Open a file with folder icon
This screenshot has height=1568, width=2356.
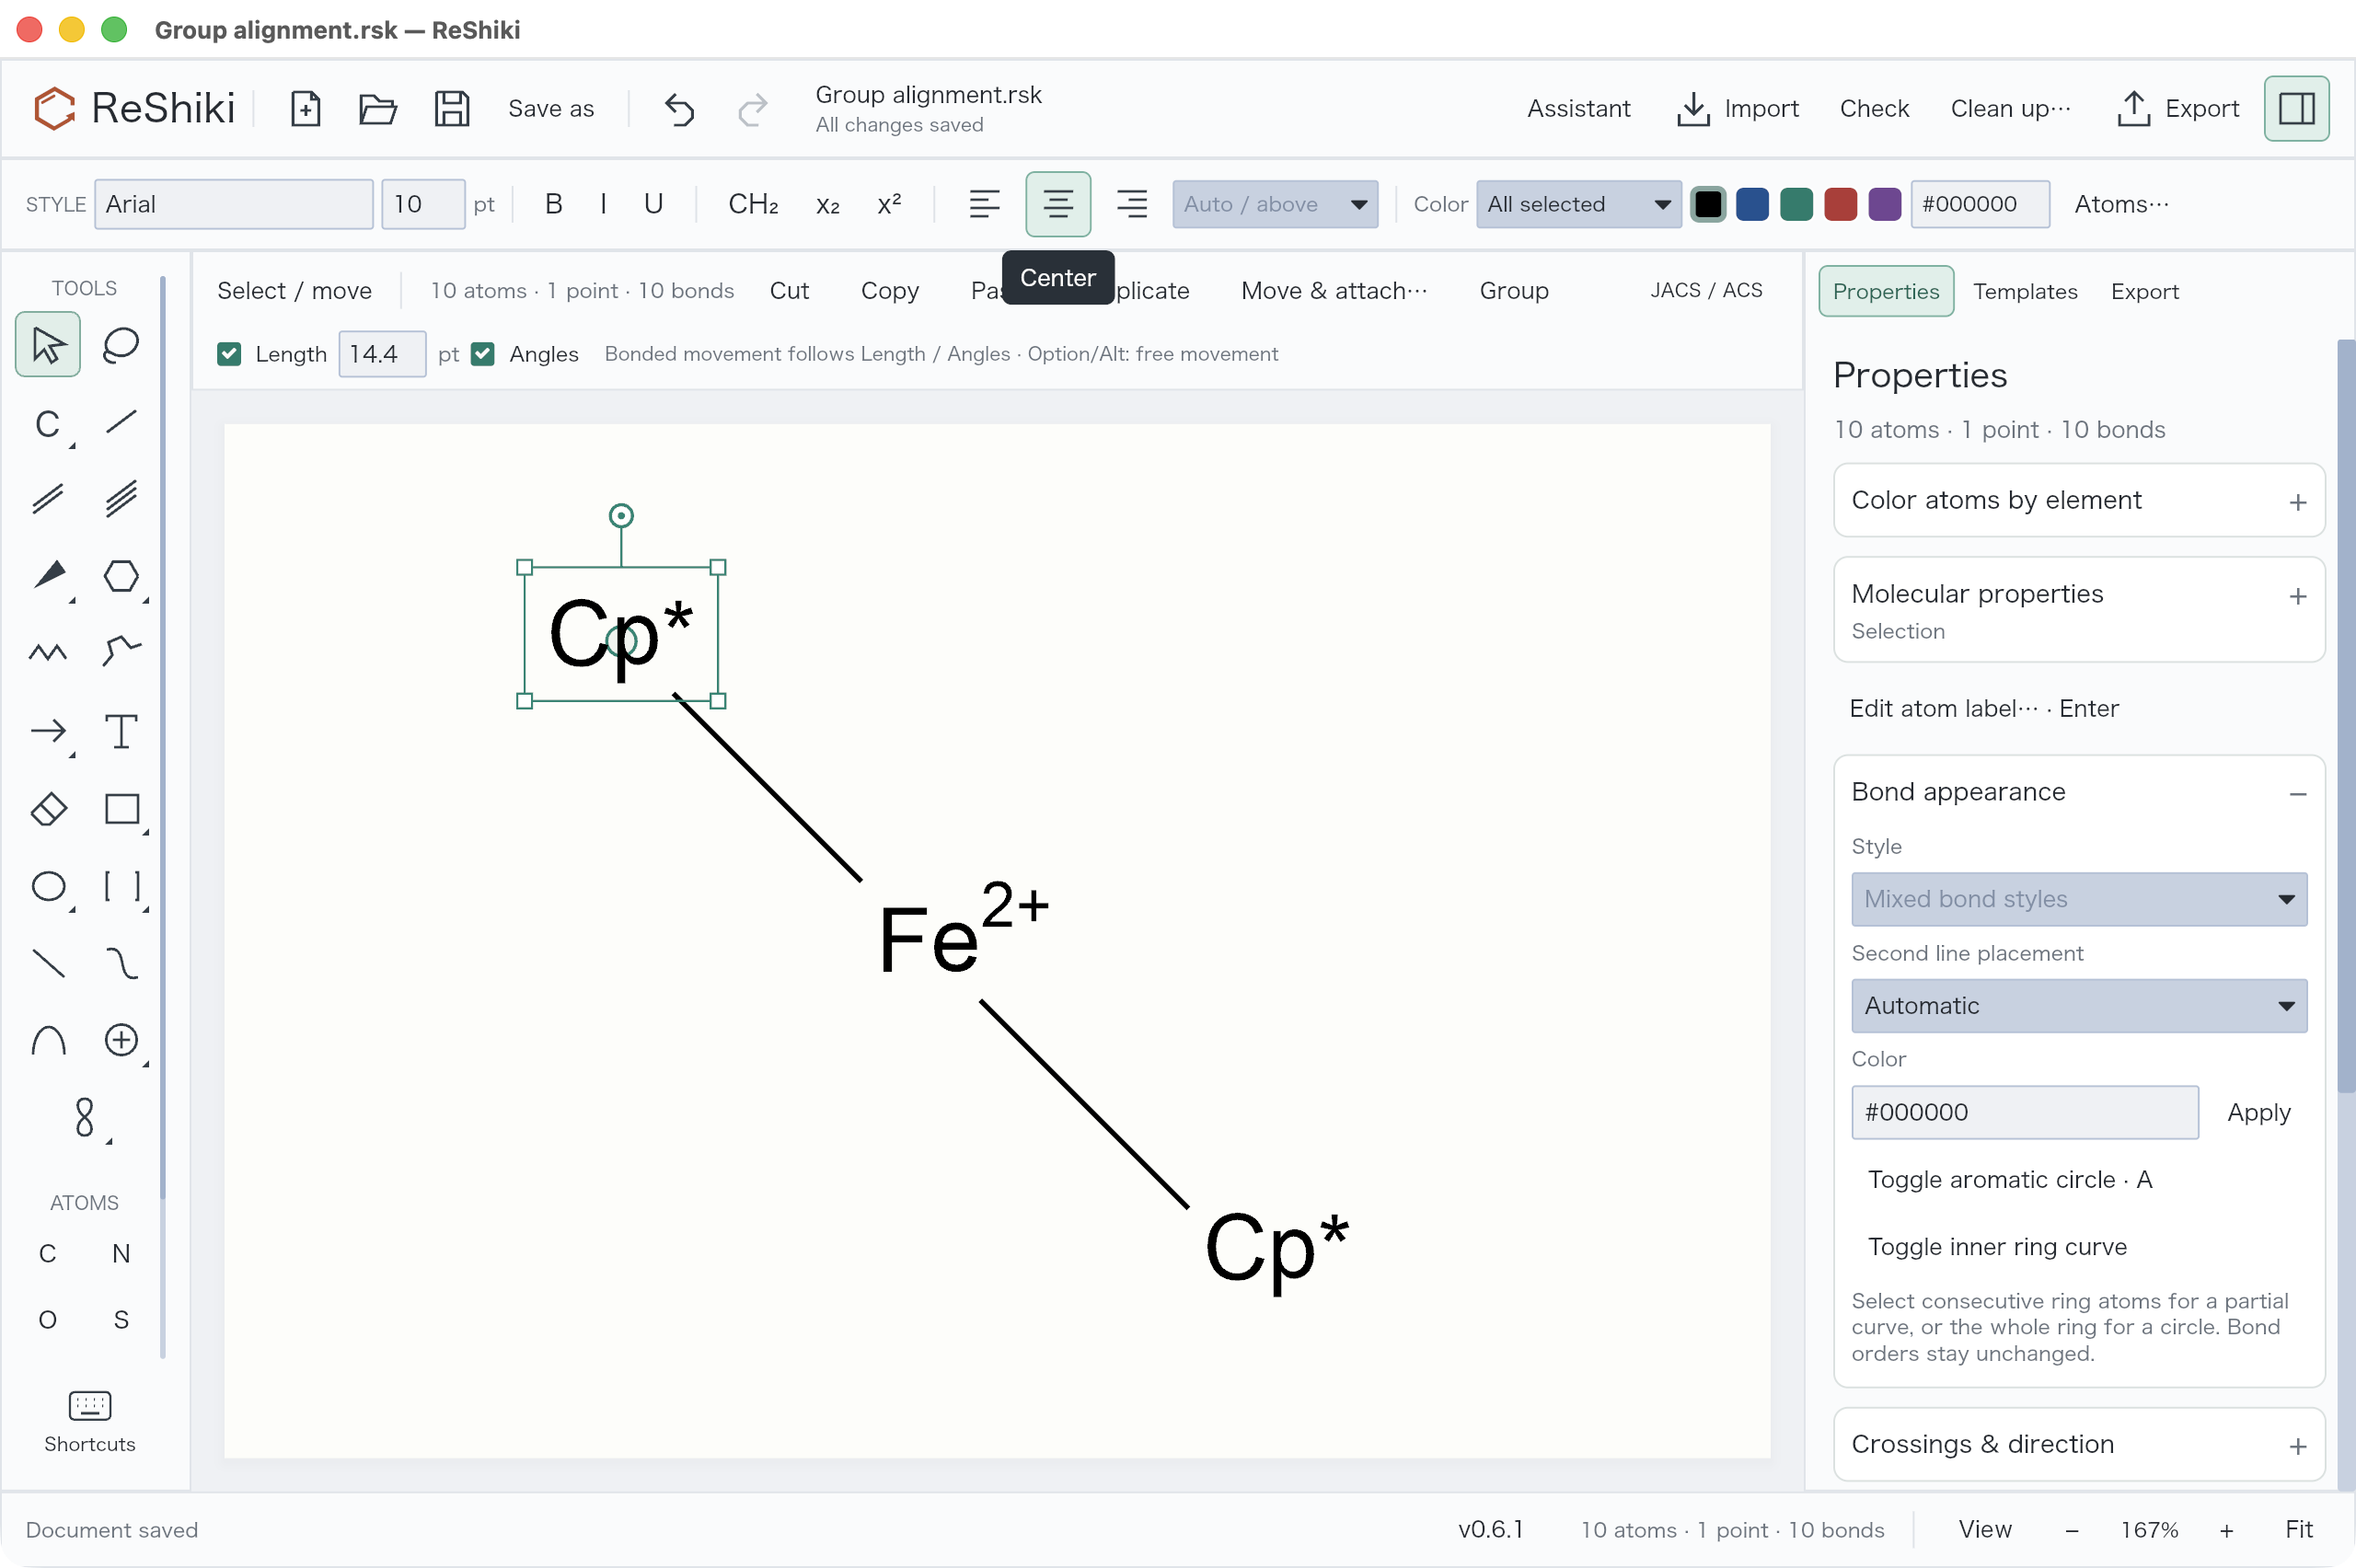tap(378, 108)
